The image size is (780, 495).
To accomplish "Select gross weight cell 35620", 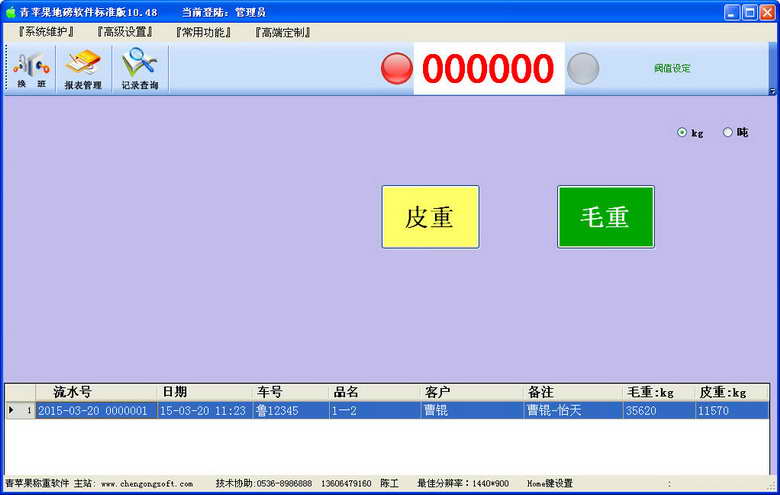I will [x=659, y=410].
